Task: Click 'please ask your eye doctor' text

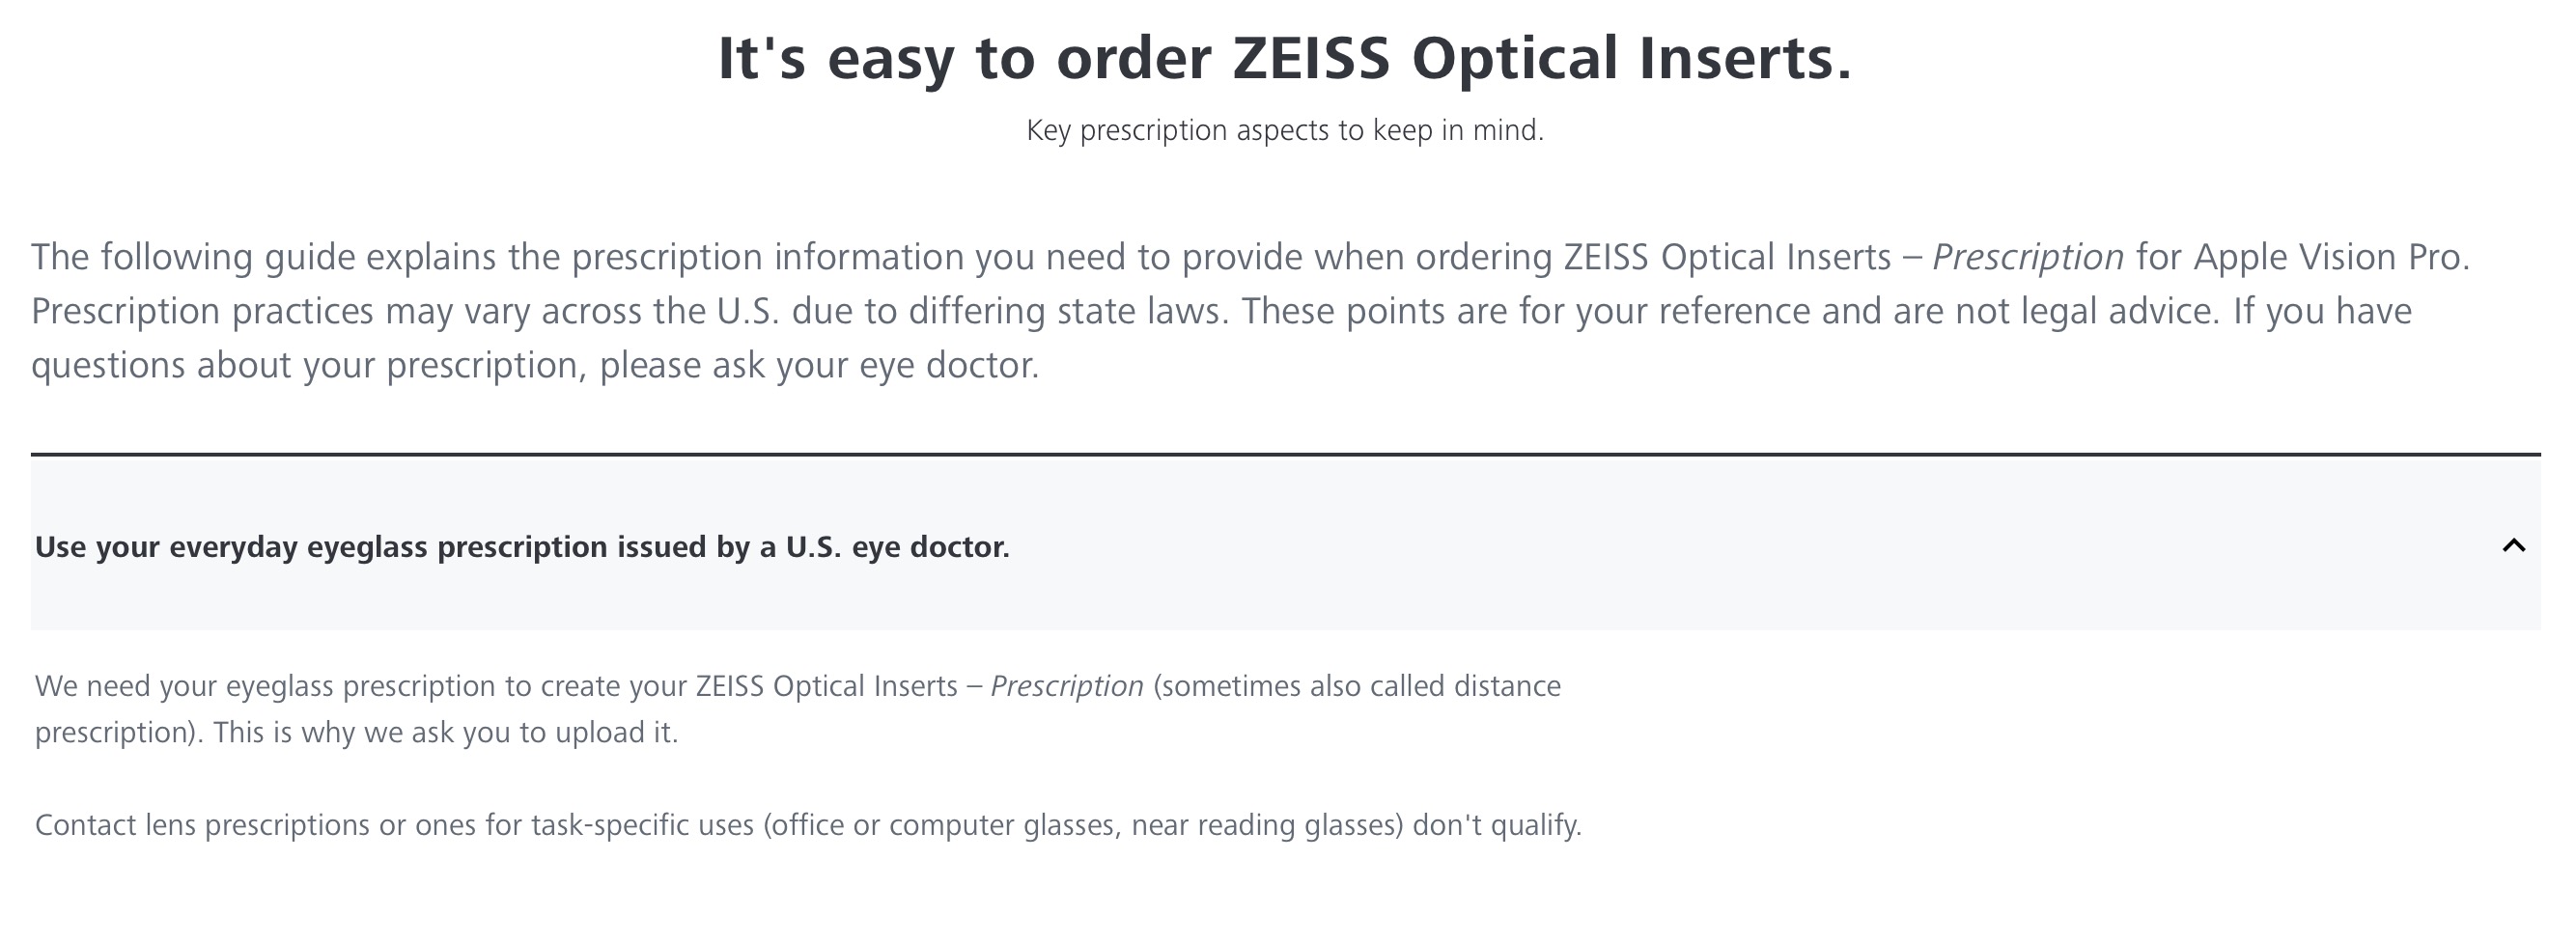Action: (820, 366)
